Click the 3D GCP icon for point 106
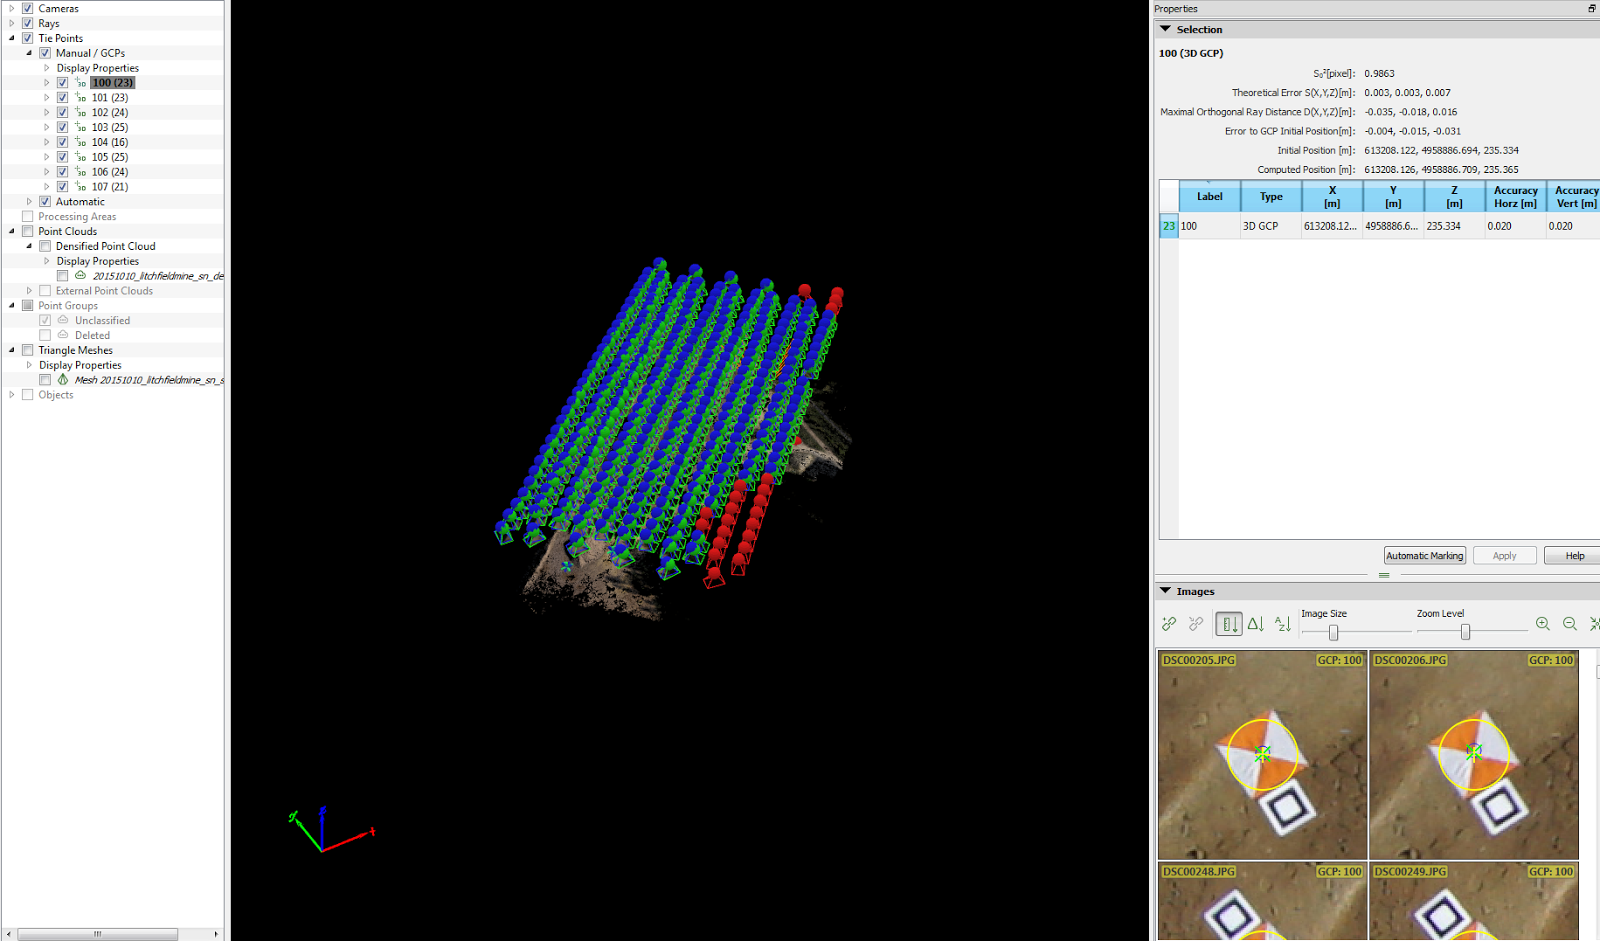The image size is (1600, 941). (80, 172)
